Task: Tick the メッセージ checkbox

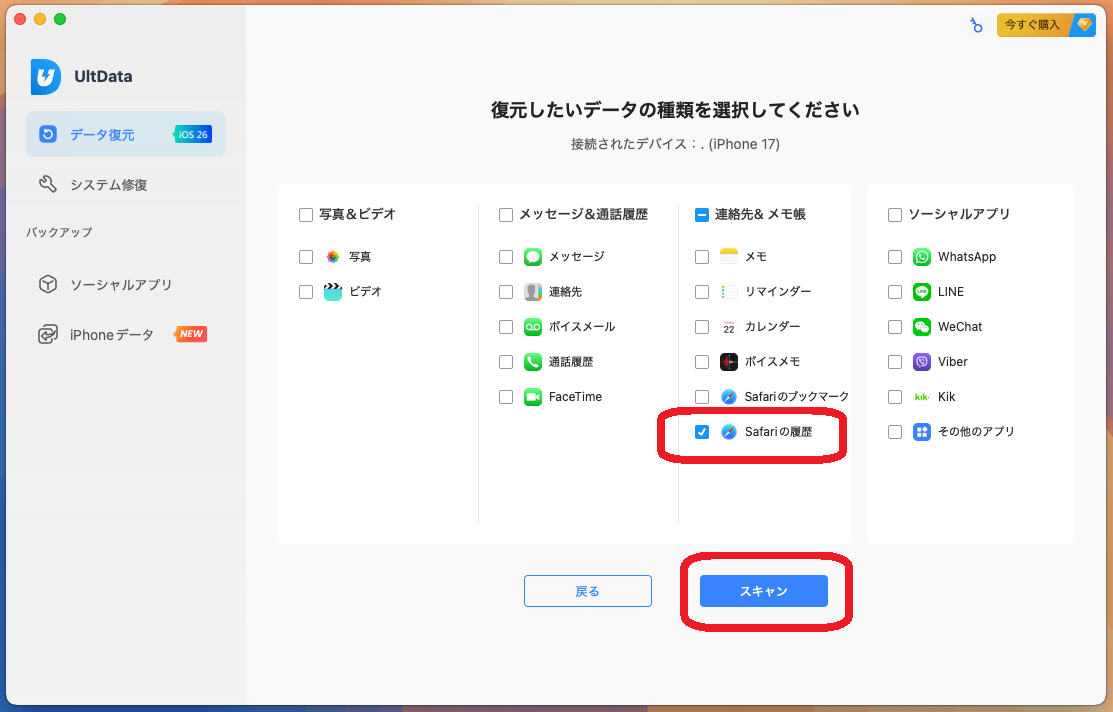Action: [x=506, y=257]
